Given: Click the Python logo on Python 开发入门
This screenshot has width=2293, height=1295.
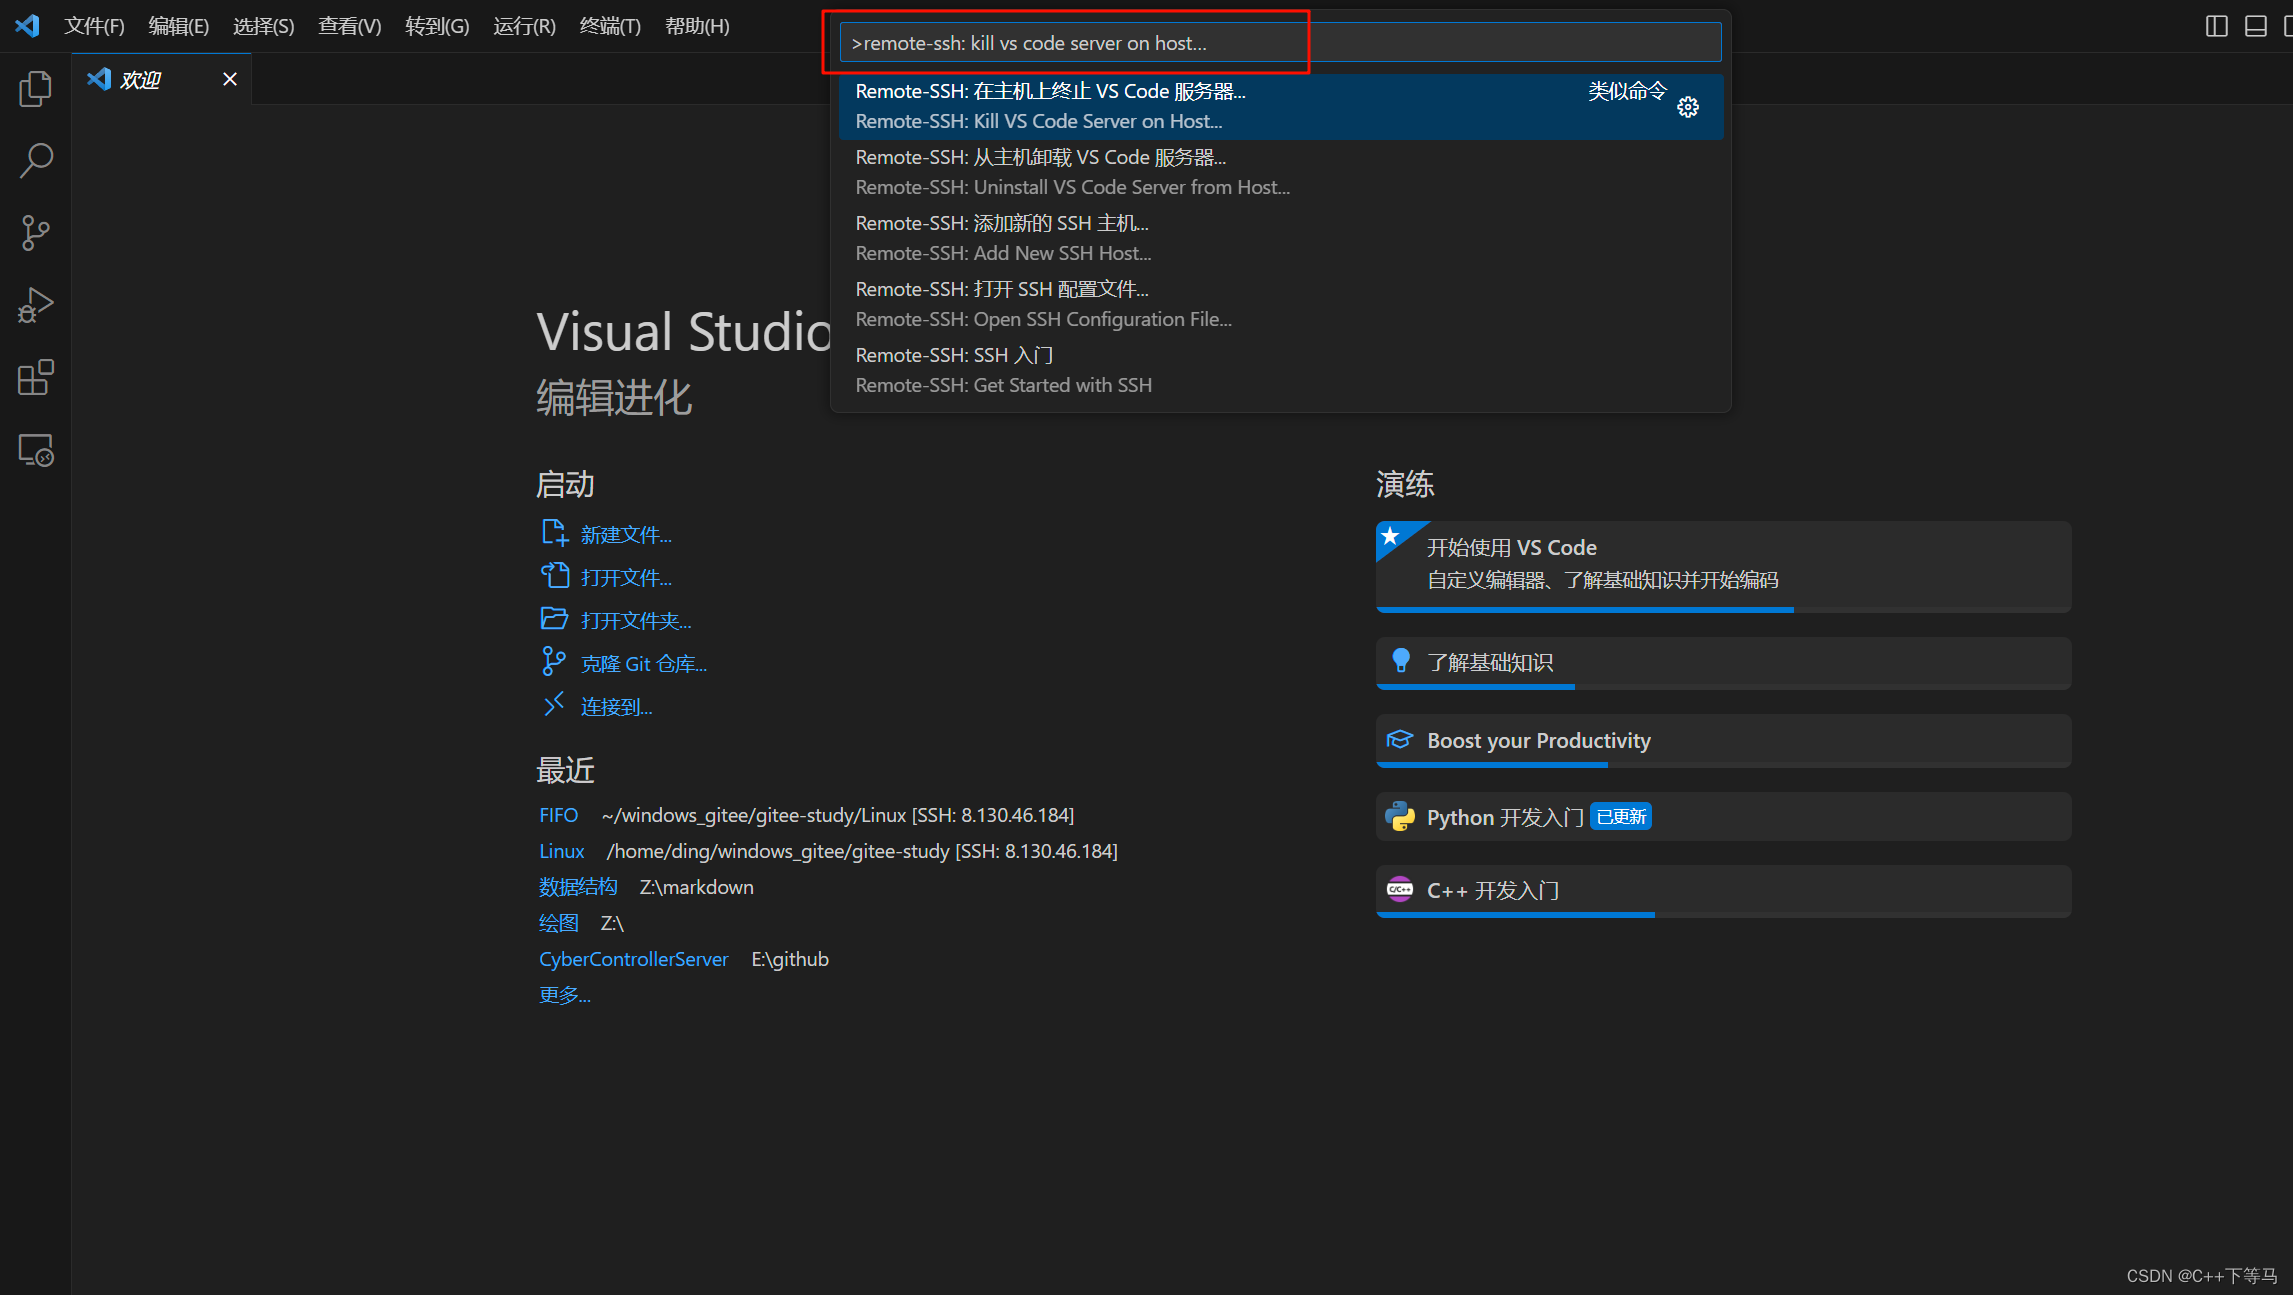Looking at the screenshot, I should [1399, 816].
